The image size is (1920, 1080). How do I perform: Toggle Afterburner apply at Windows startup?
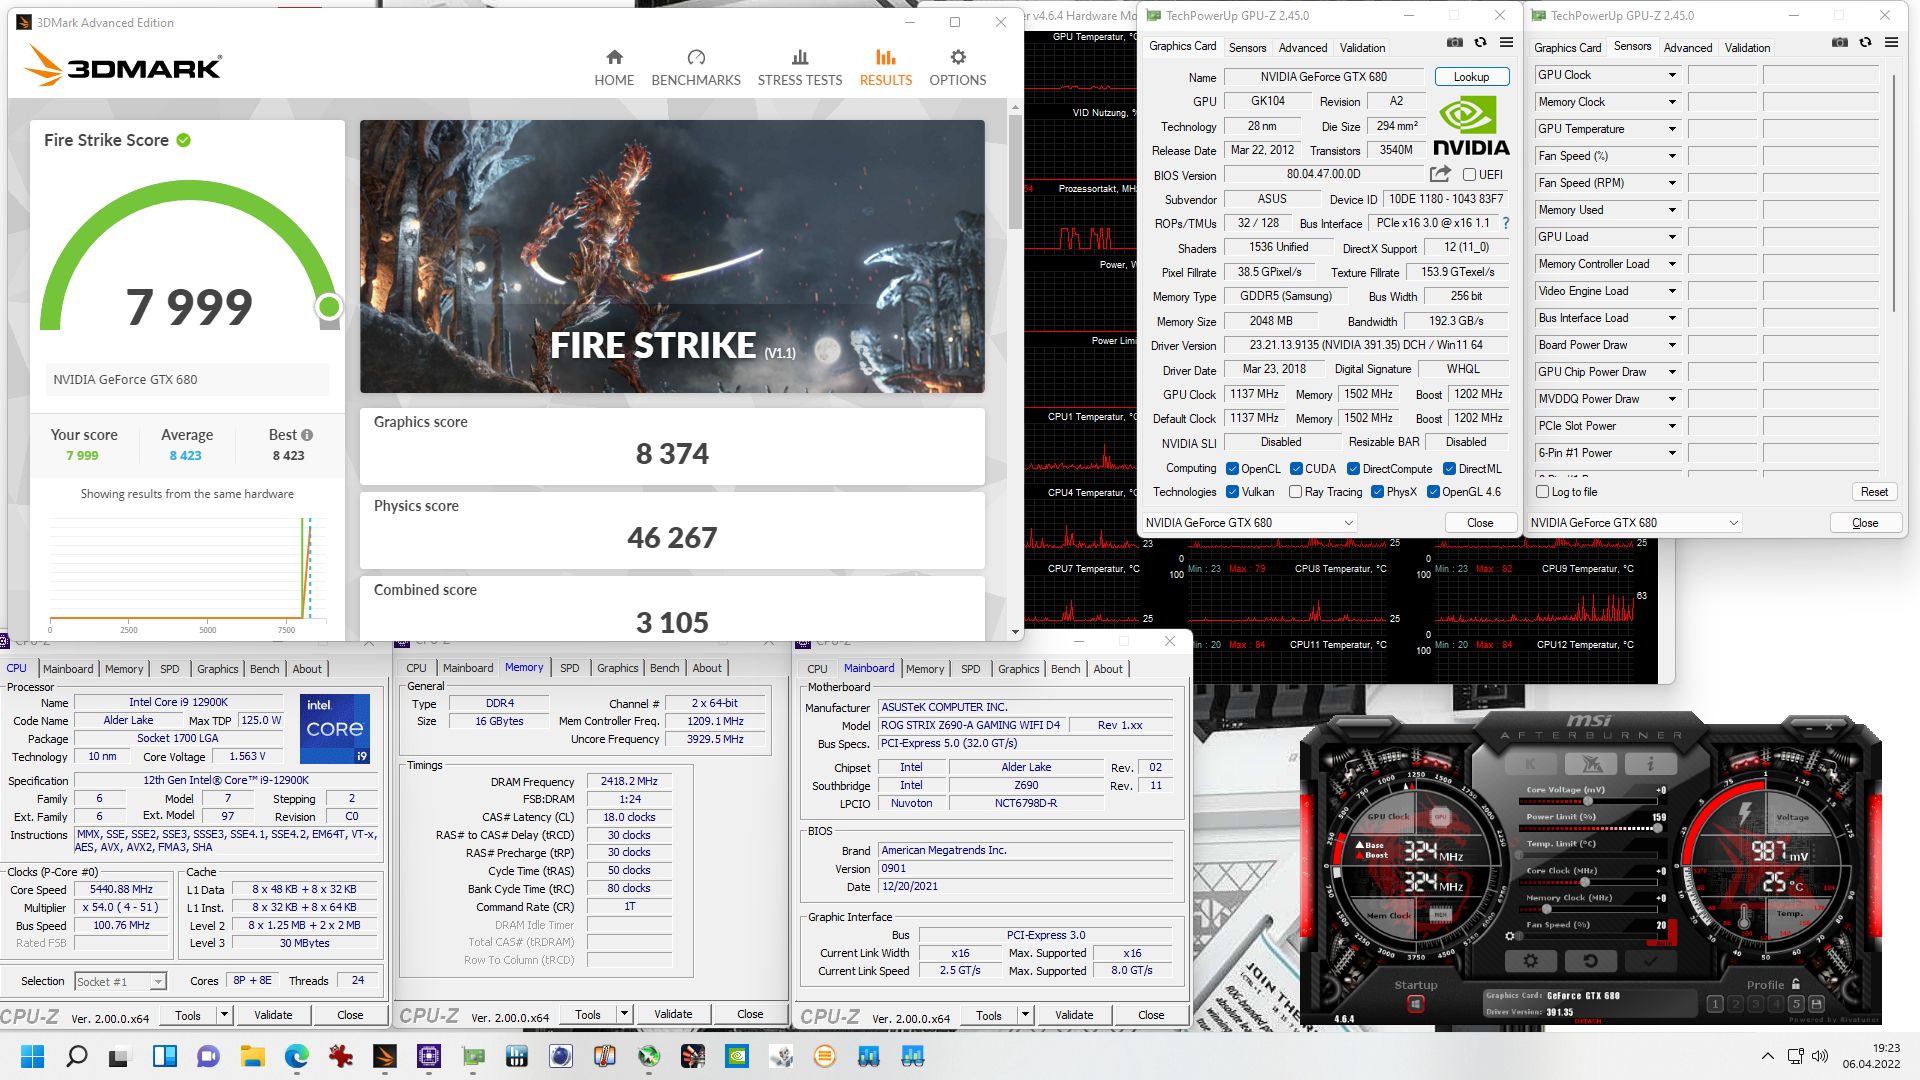coord(1415,1004)
